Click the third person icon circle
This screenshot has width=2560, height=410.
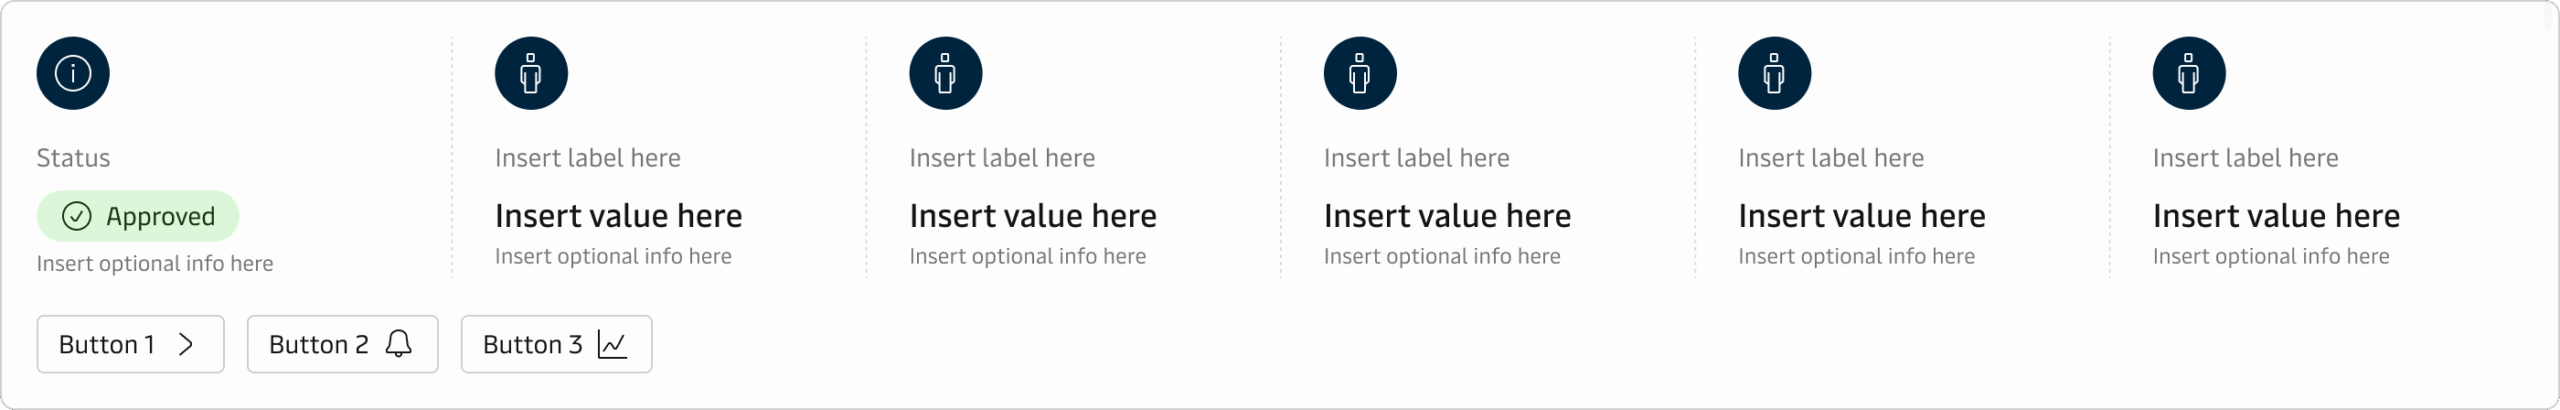click(x=1360, y=73)
